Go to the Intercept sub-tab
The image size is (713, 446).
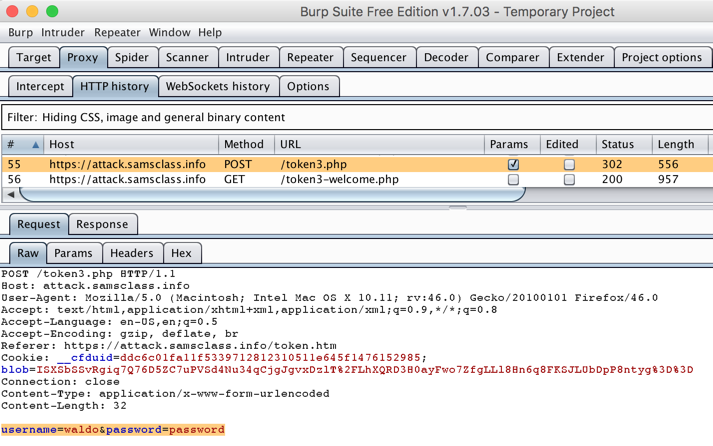pos(40,86)
